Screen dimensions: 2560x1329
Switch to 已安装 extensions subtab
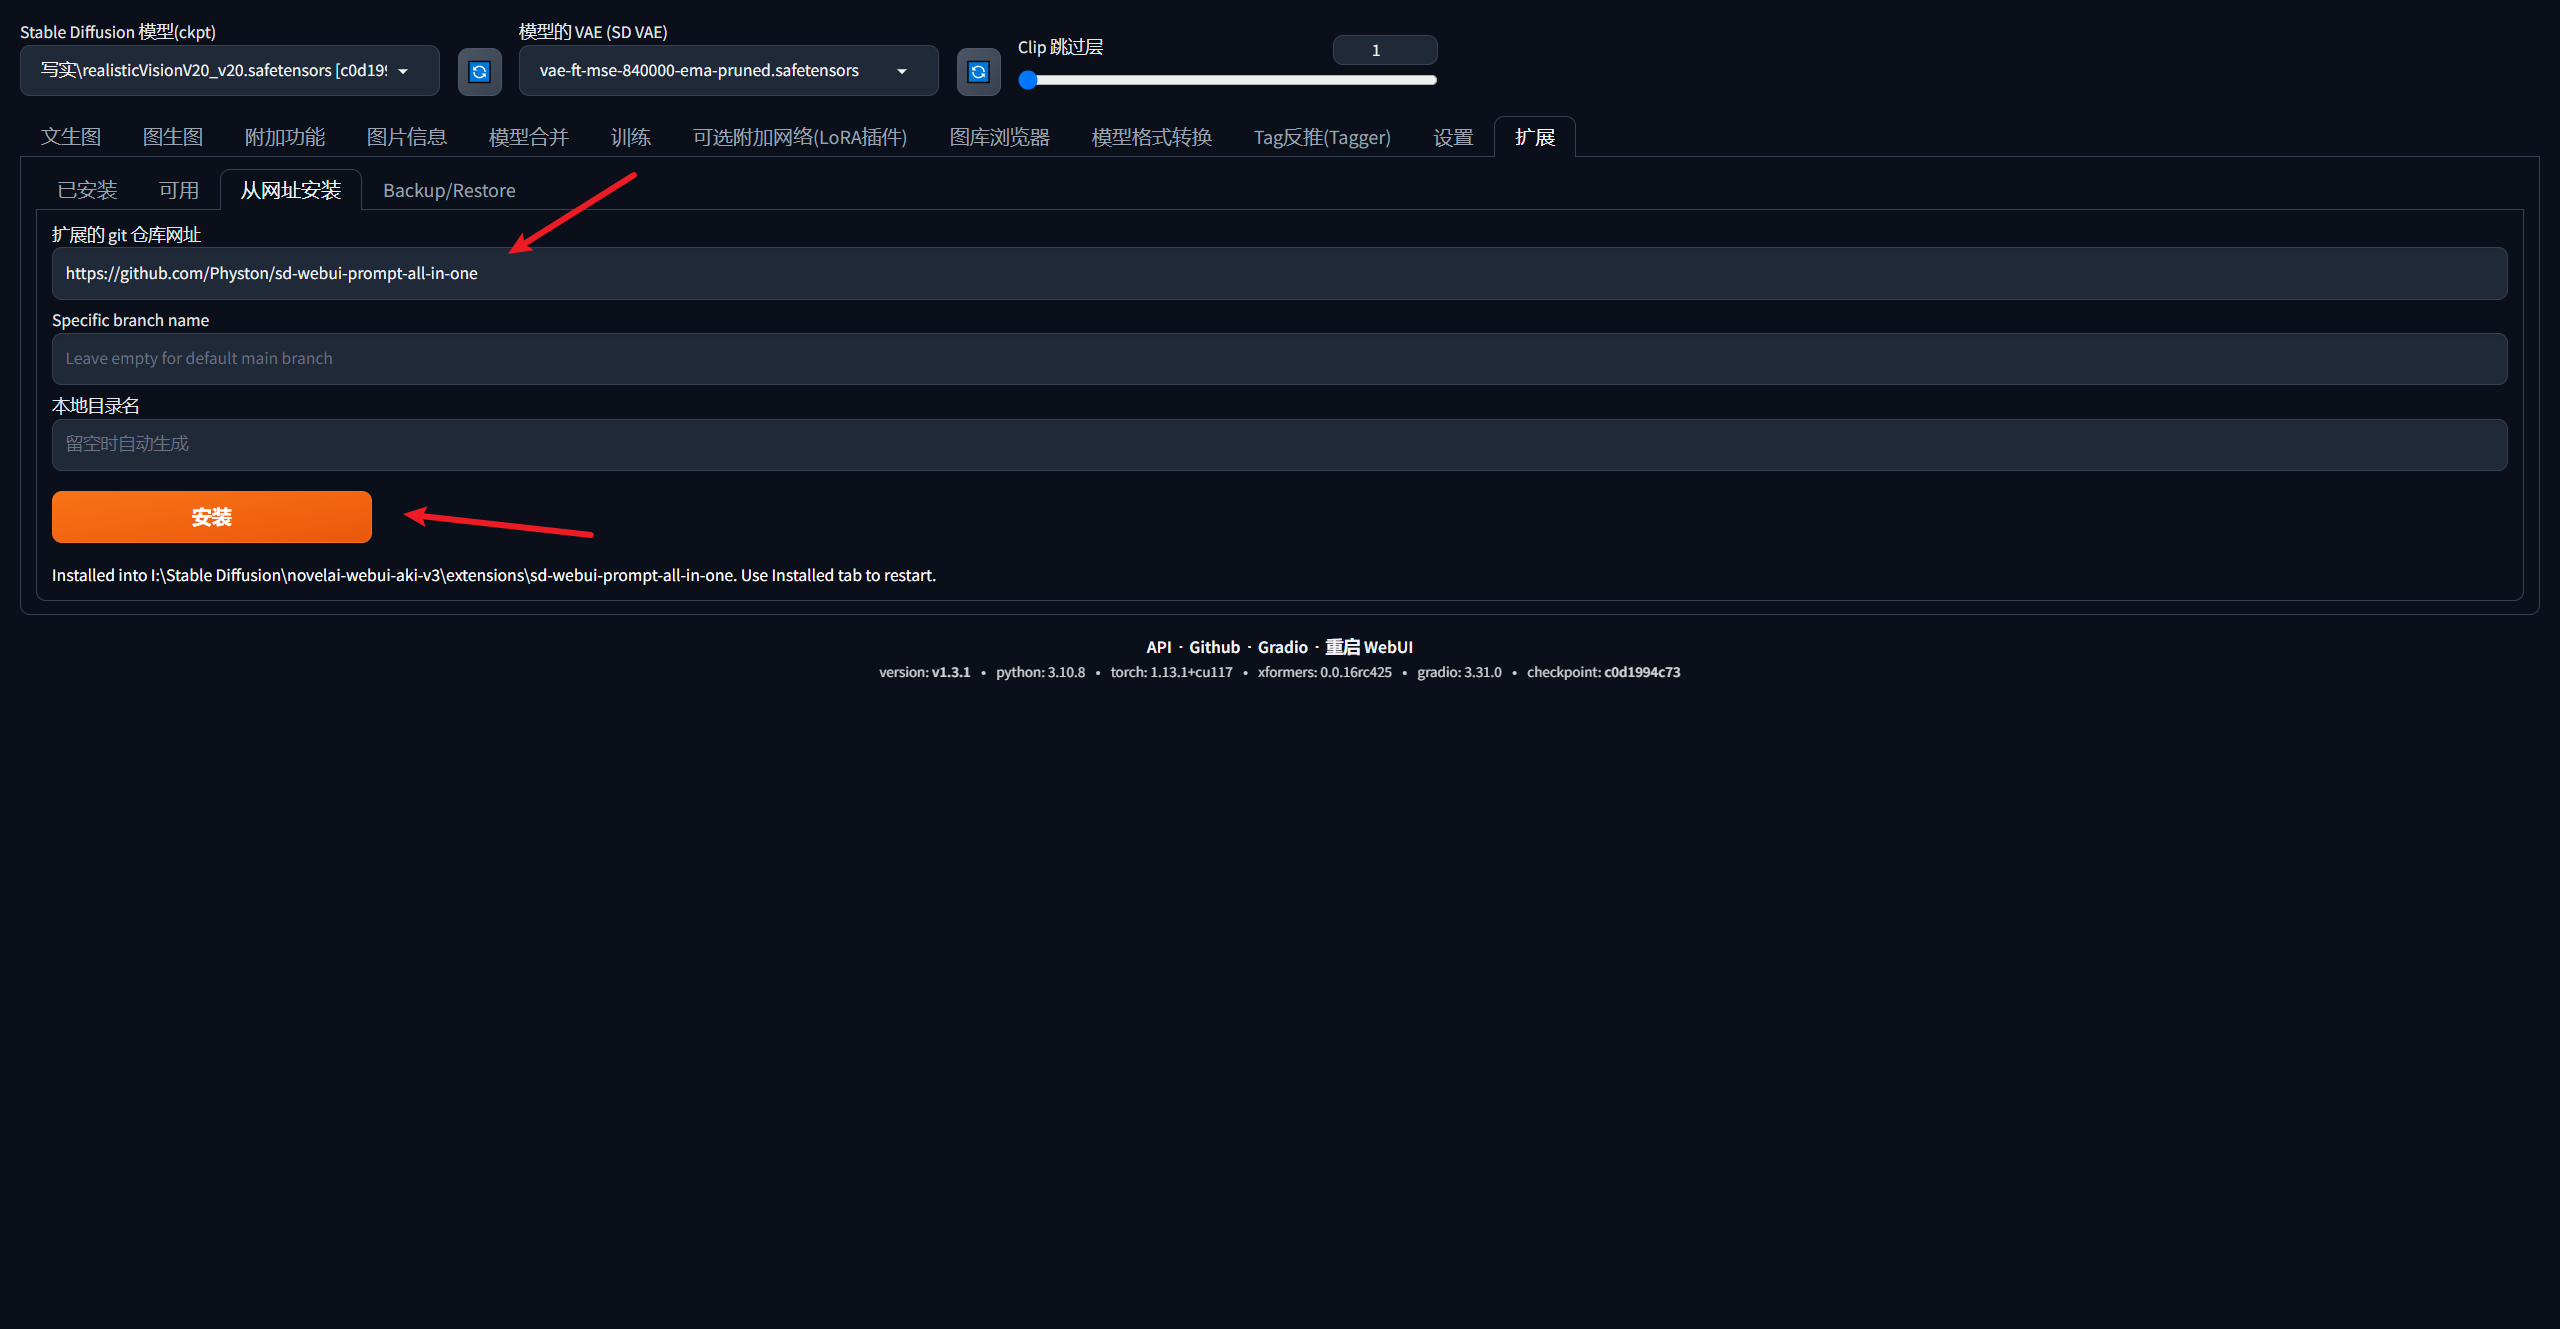[87, 190]
